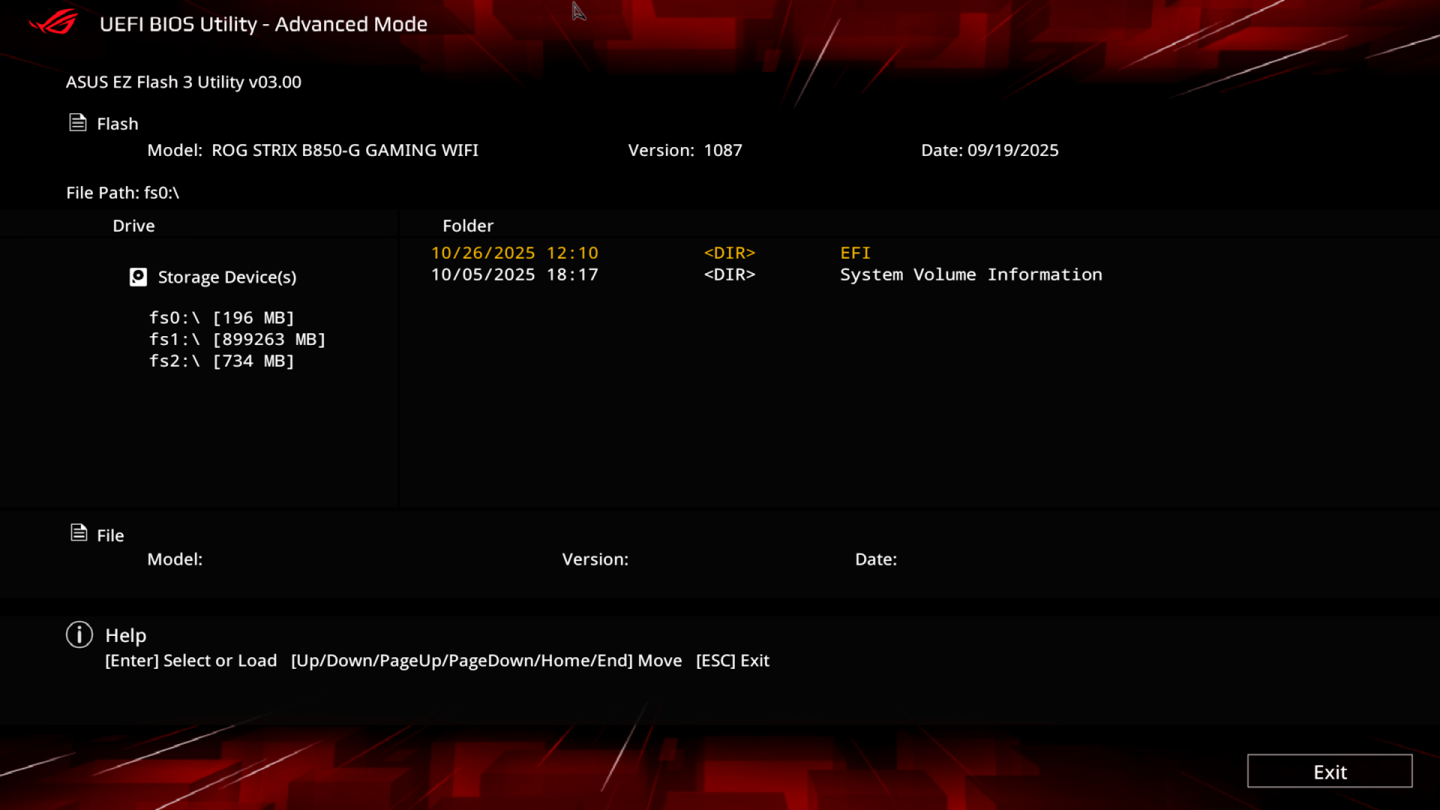Click the flash Version 1087 value

coord(723,150)
